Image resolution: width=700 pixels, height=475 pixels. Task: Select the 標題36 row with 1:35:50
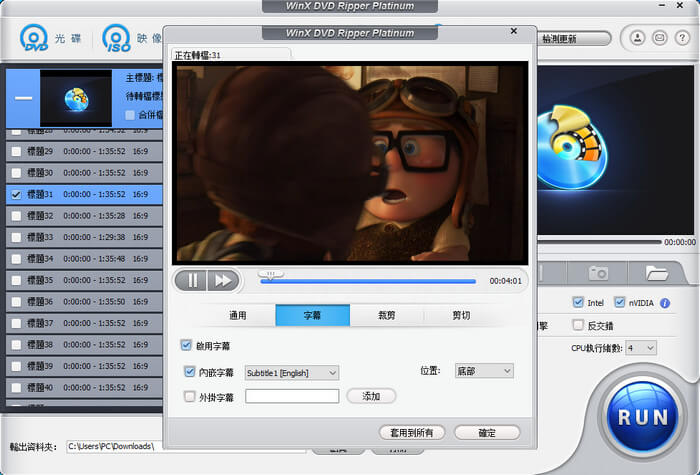coord(84,302)
